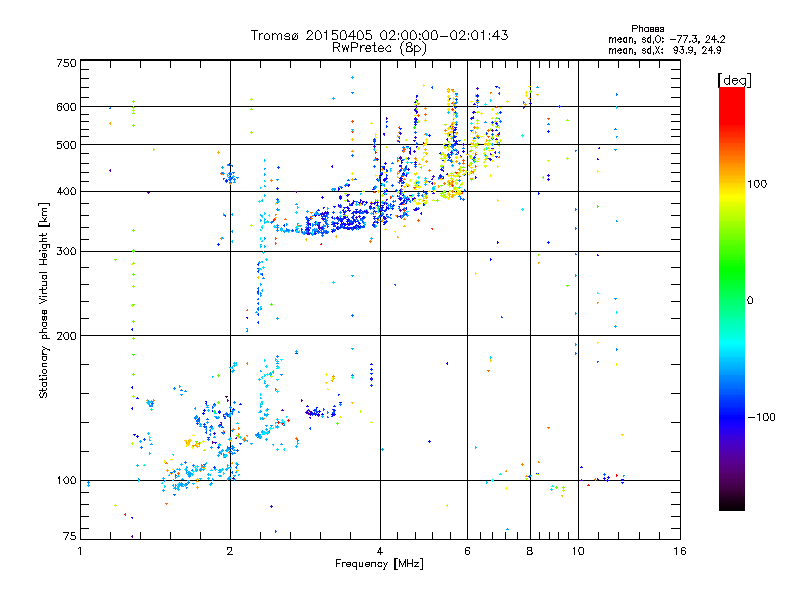This screenshot has height=600, width=800.
Task: Click the y-axis '600' tick label
Action: click(x=66, y=107)
